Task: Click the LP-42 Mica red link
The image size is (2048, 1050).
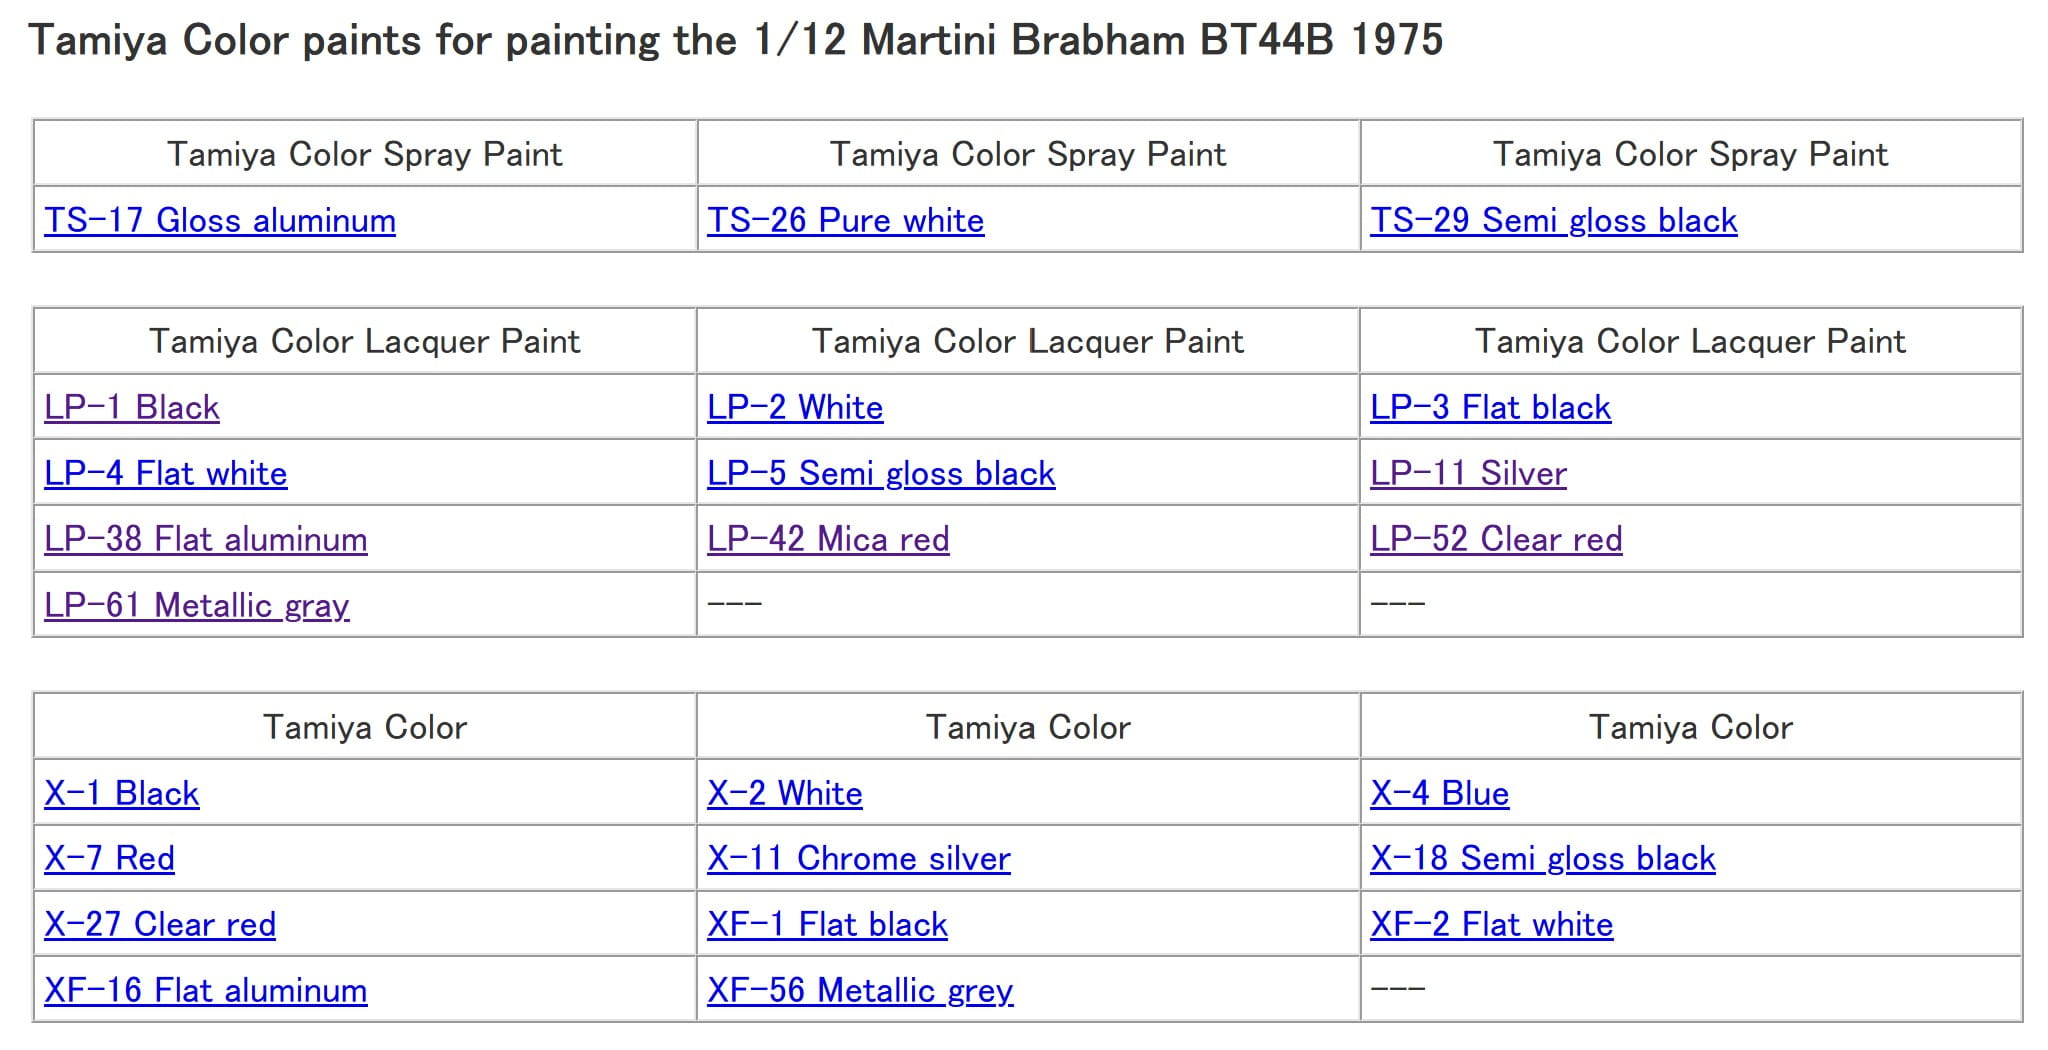Action: coord(828,539)
